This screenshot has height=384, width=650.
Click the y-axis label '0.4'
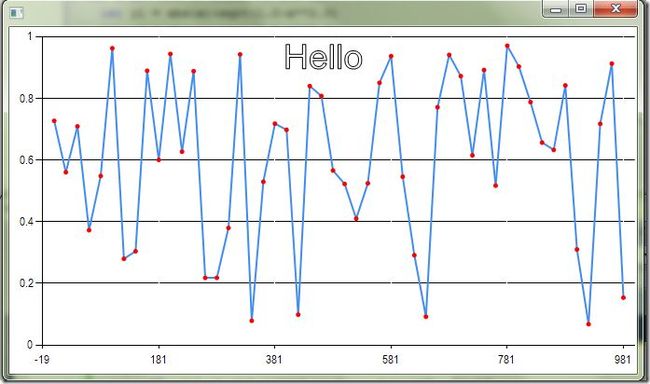coord(26,221)
